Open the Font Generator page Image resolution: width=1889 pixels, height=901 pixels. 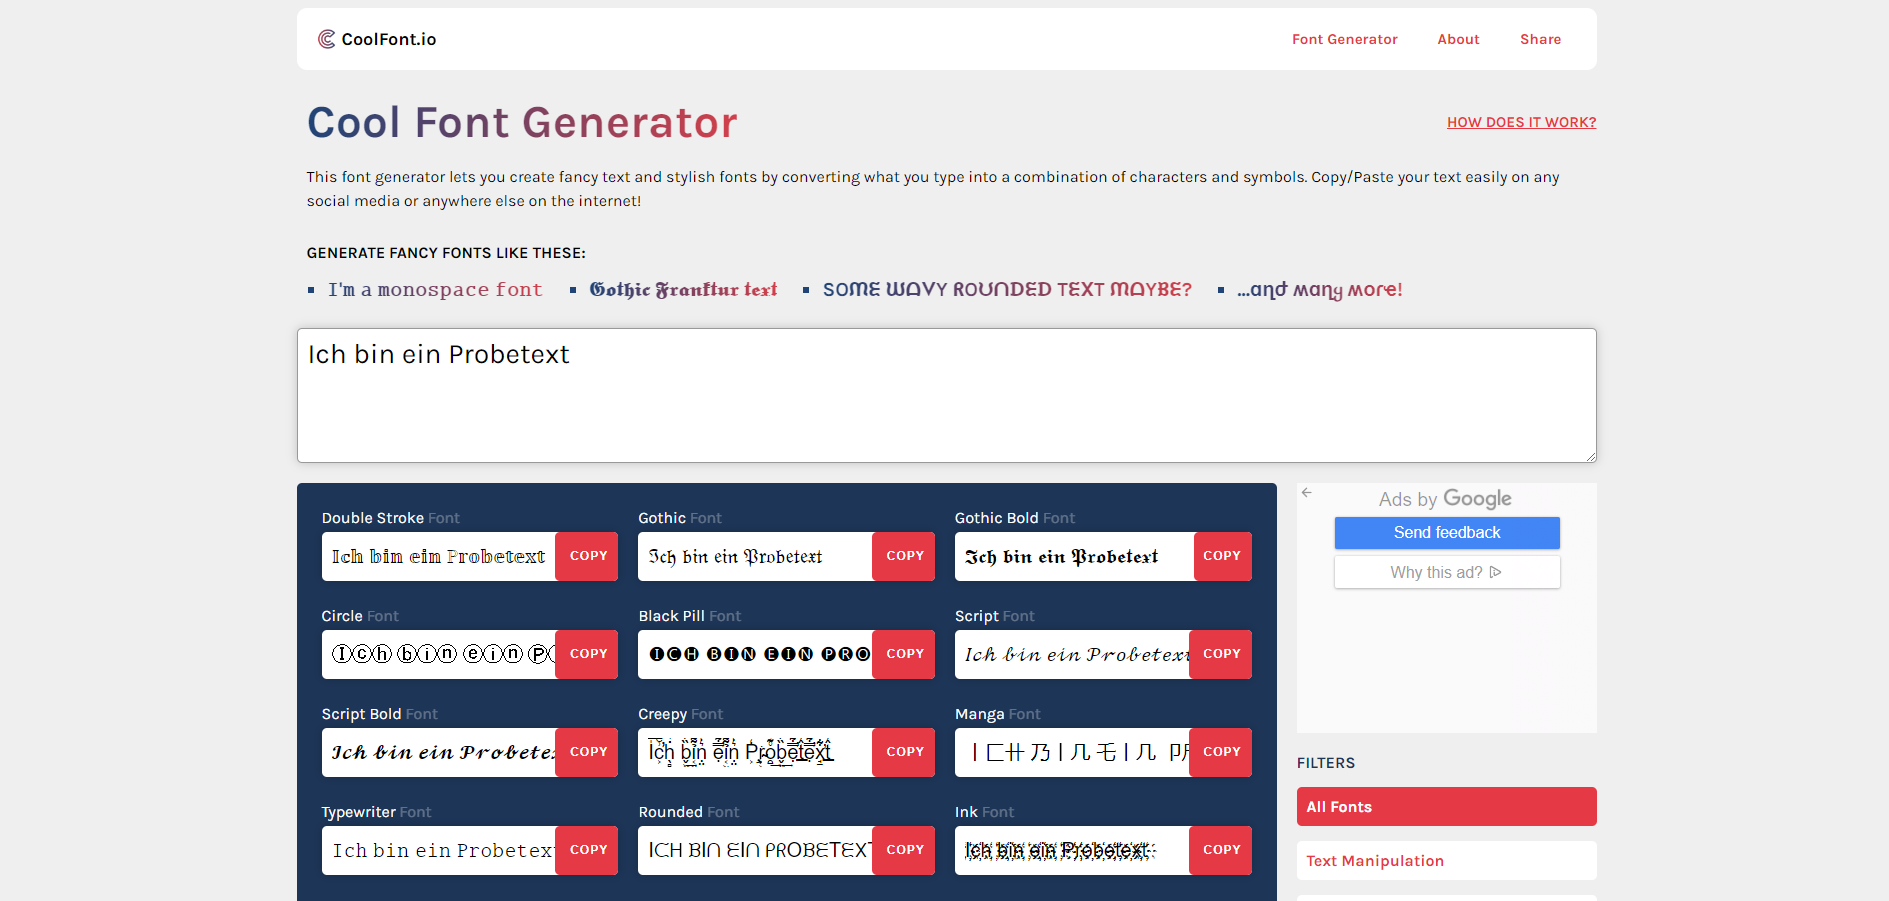(x=1344, y=39)
